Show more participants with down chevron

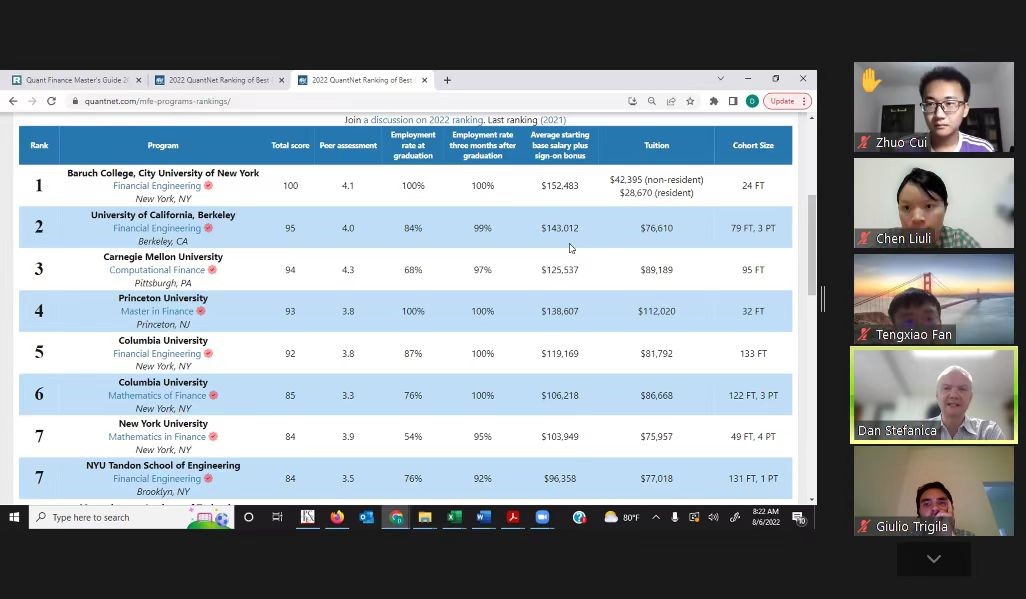pos(933,559)
